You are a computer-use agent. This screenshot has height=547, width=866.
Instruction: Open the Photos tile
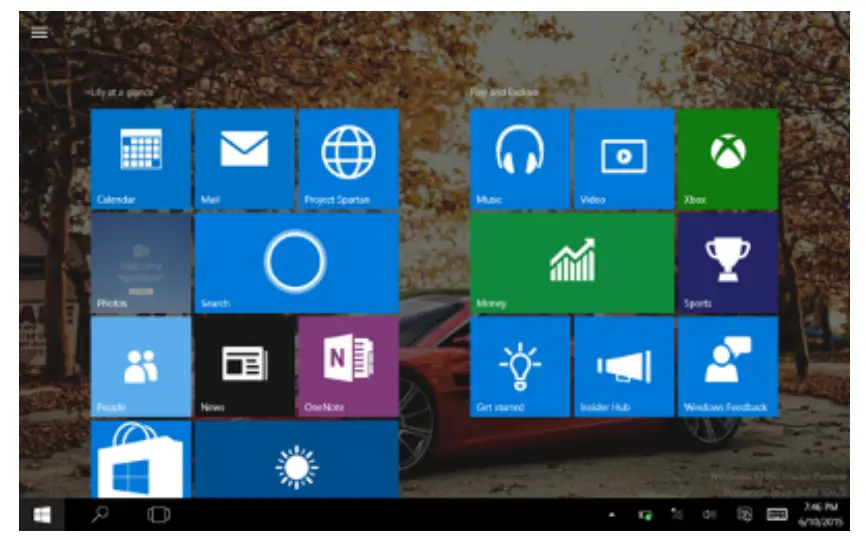click(x=141, y=263)
